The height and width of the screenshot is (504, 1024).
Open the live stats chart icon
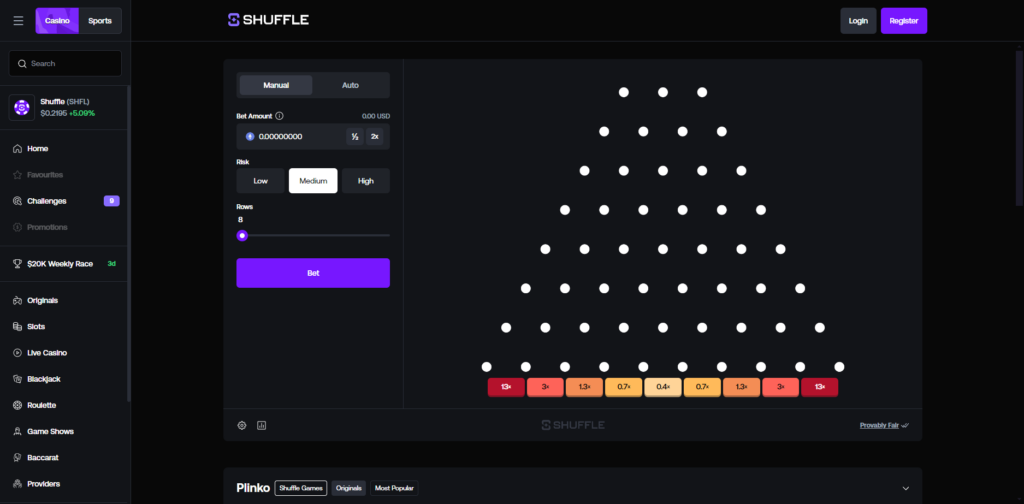click(x=262, y=426)
